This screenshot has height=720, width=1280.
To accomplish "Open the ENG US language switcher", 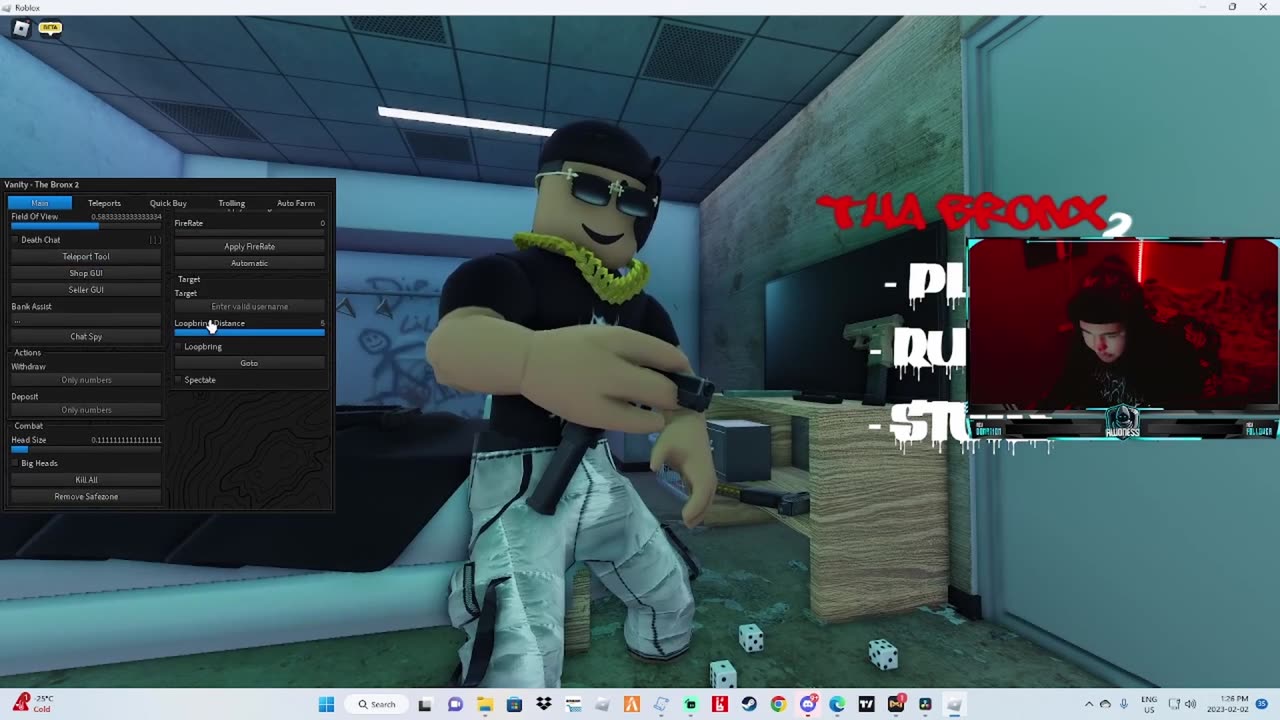I will click(x=1148, y=705).
